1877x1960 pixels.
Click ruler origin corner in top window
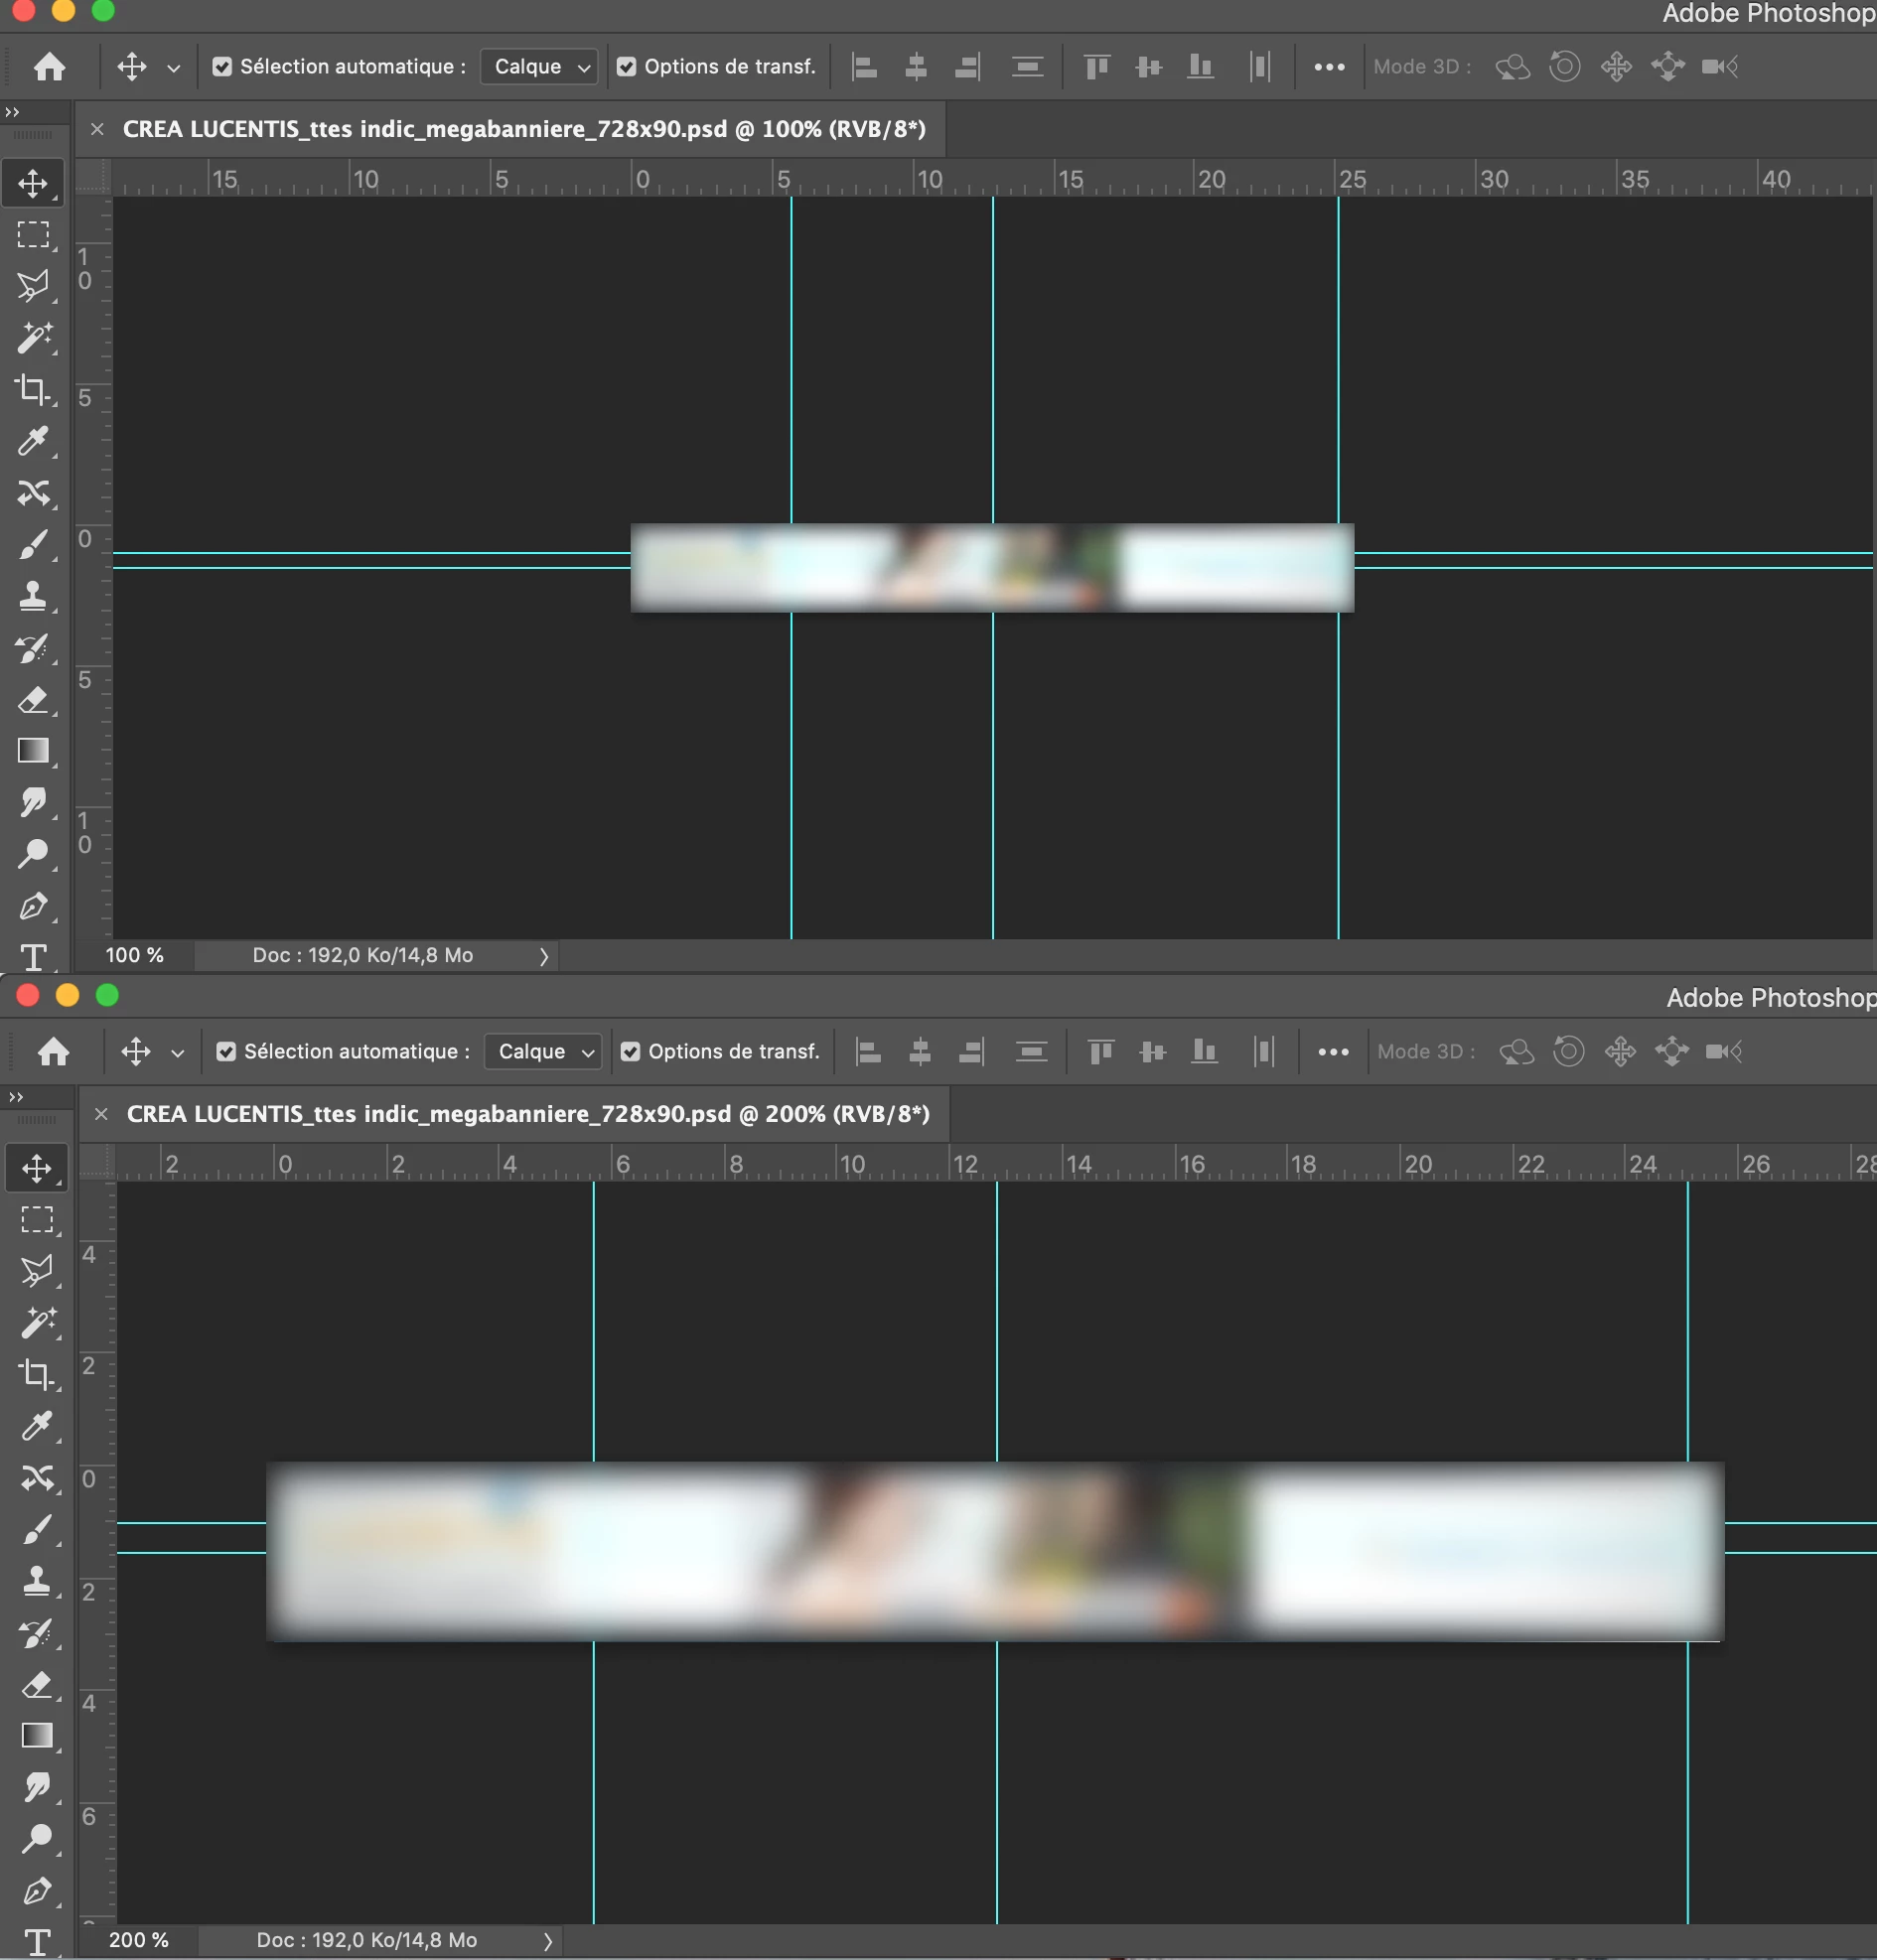click(93, 177)
